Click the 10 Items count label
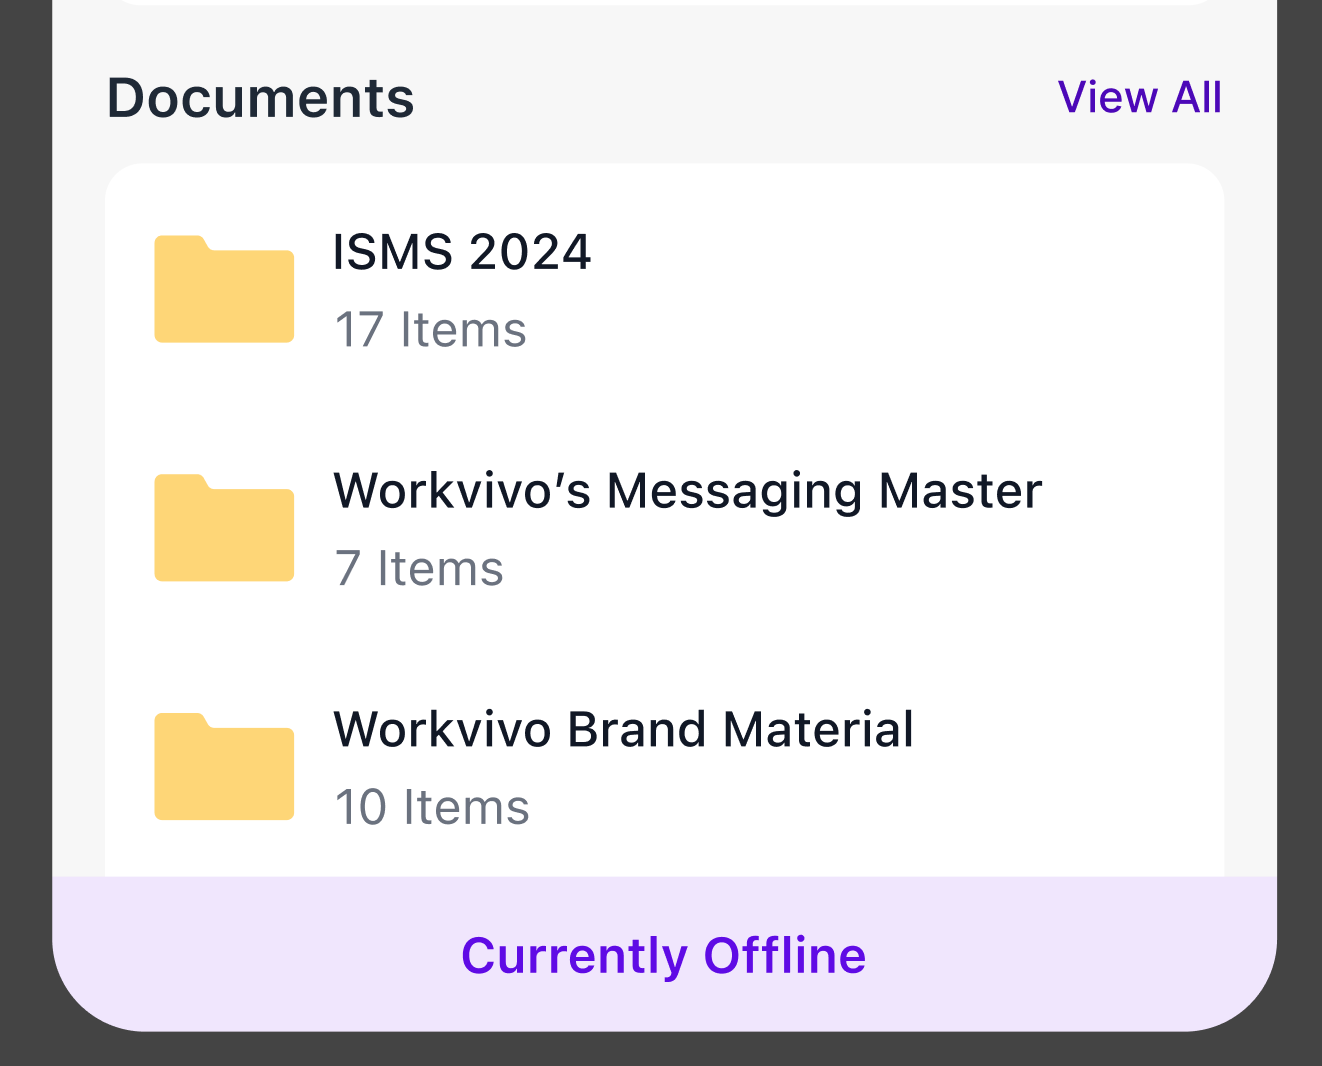Screen dimensions: 1322x1066 pos(432,807)
